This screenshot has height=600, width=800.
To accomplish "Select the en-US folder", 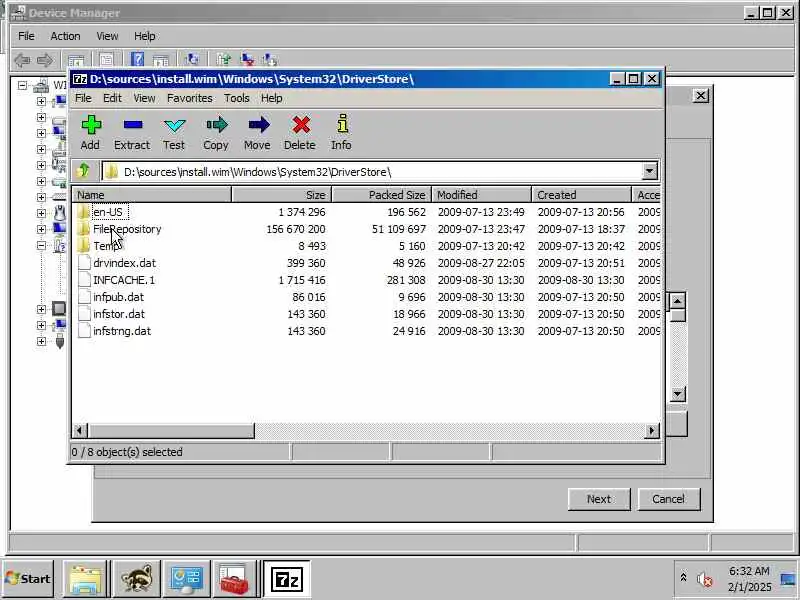I will pos(108,212).
